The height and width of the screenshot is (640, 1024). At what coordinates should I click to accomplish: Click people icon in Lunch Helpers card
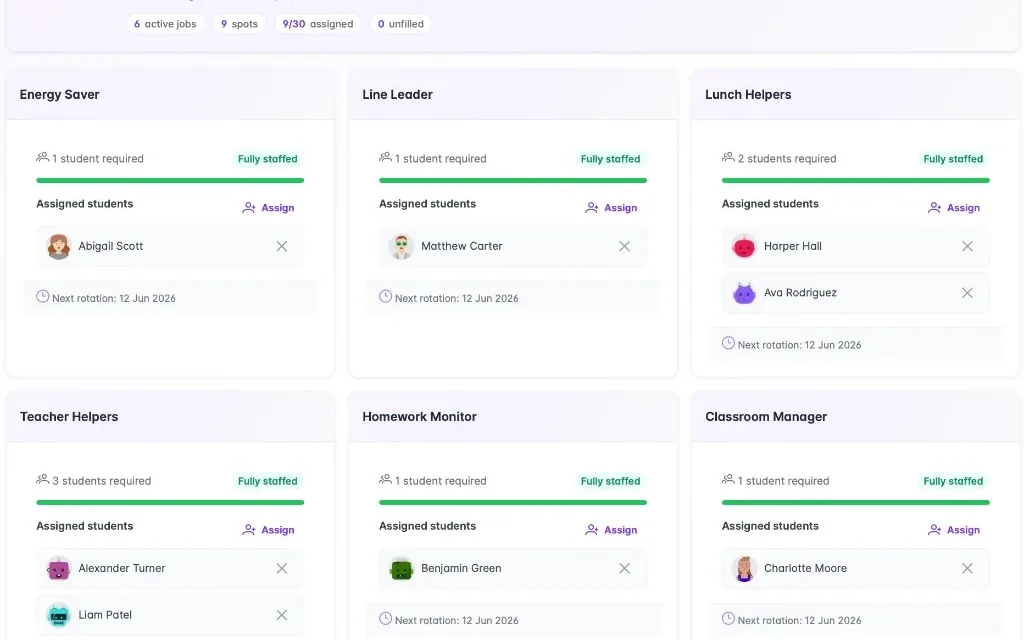point(728,157)
